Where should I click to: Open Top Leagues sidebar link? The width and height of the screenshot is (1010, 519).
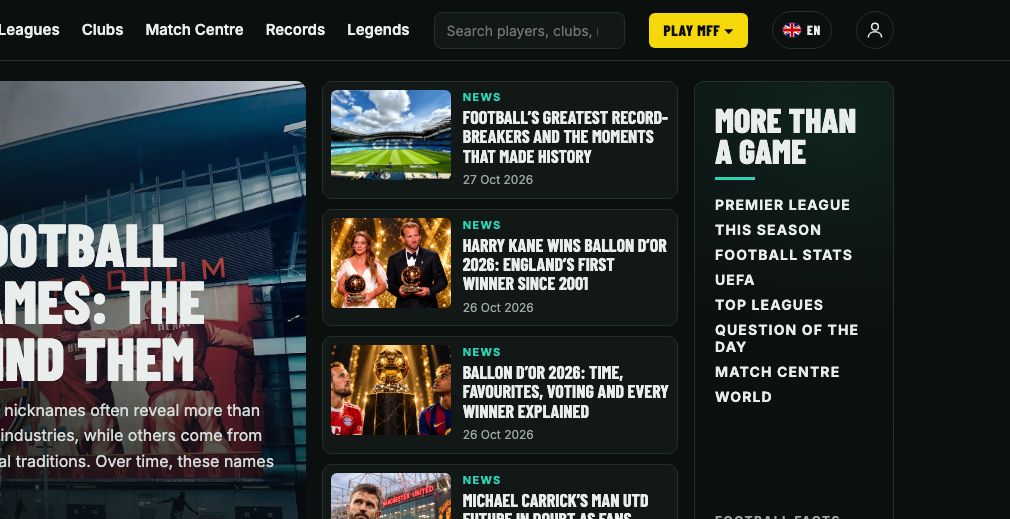click(769, 305)
